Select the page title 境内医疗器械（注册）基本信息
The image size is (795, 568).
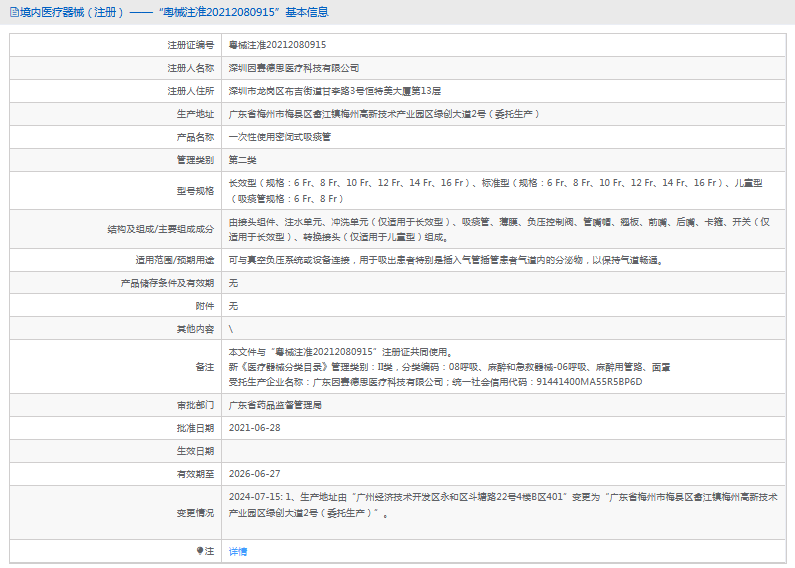174,12
